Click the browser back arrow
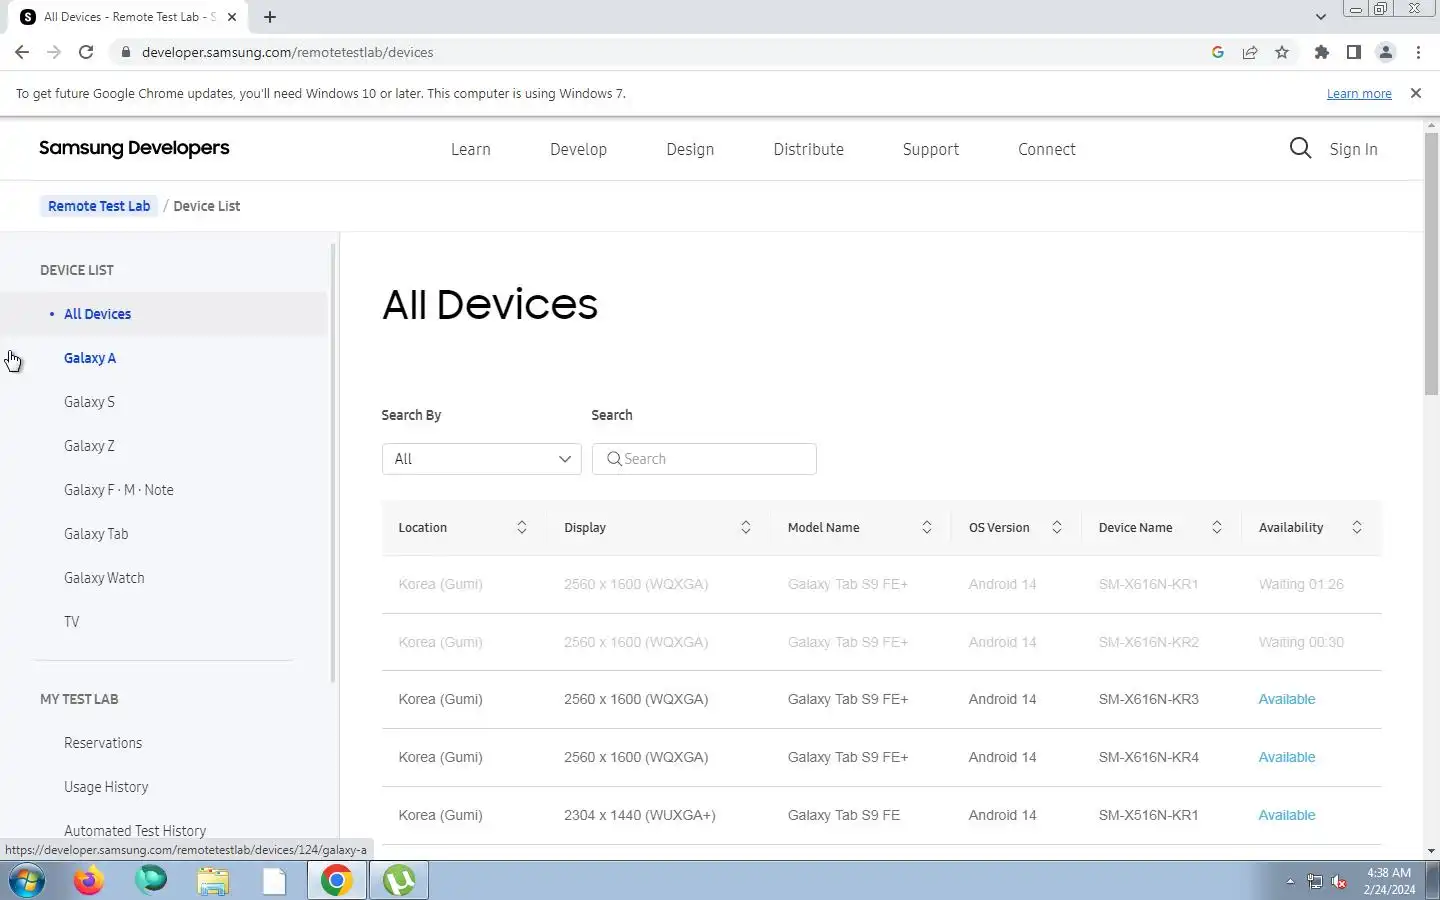This screenshot has width=1440, height=900. point(22,52)
